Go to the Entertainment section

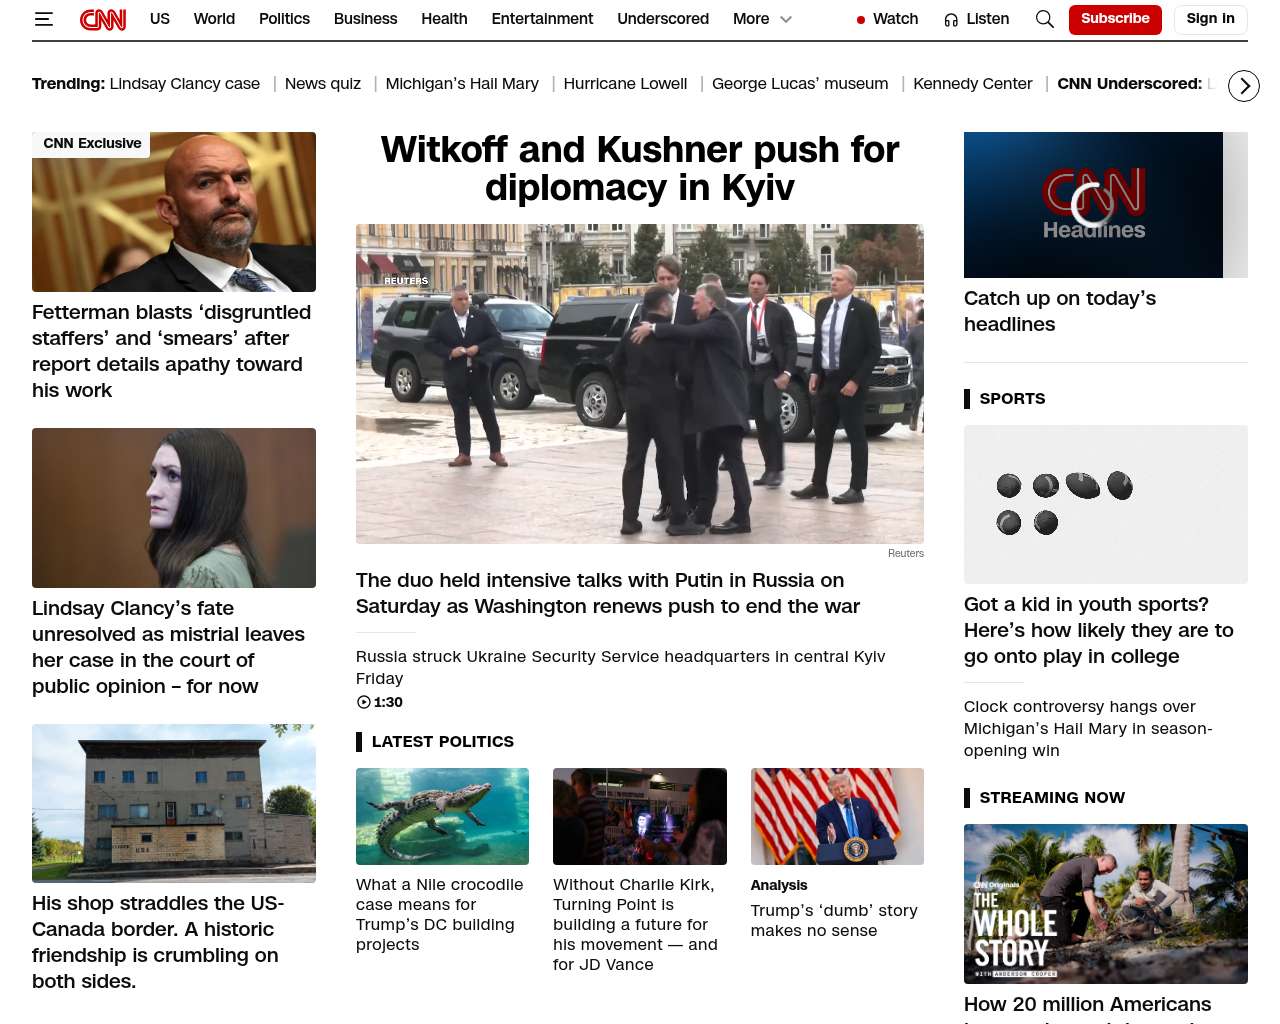pyautogui.click(x=542, y=19)
